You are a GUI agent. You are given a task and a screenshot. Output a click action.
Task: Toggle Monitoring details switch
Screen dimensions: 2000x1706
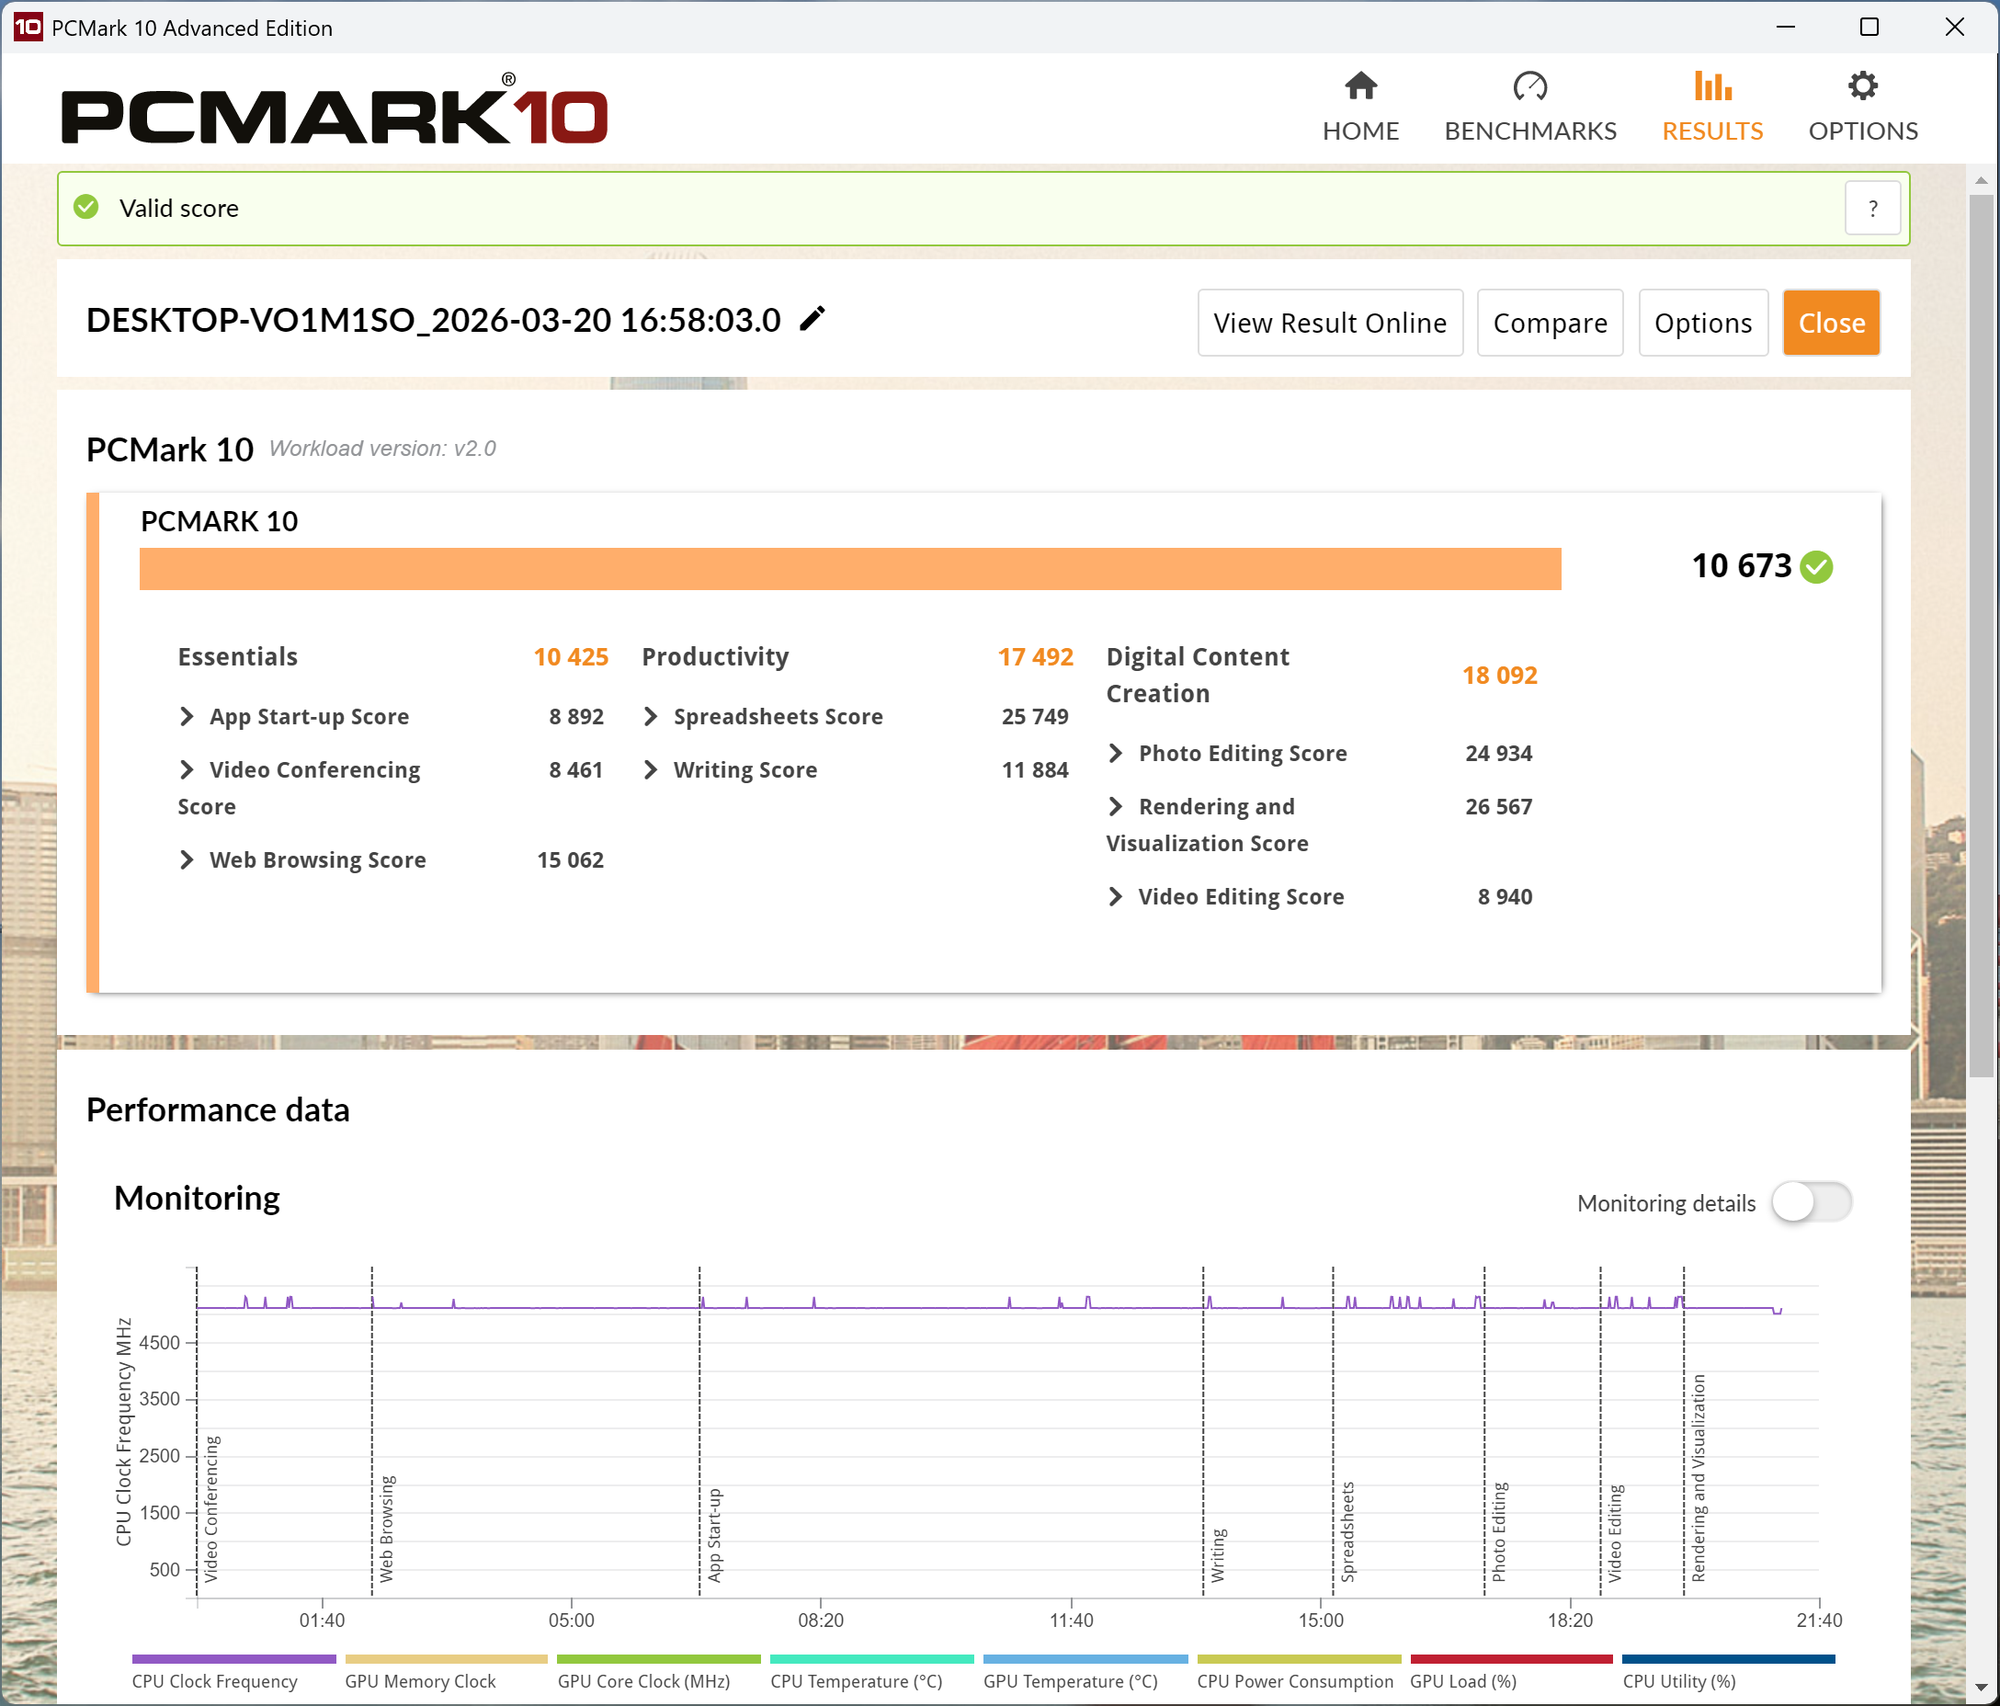tap(1811, 1202)
